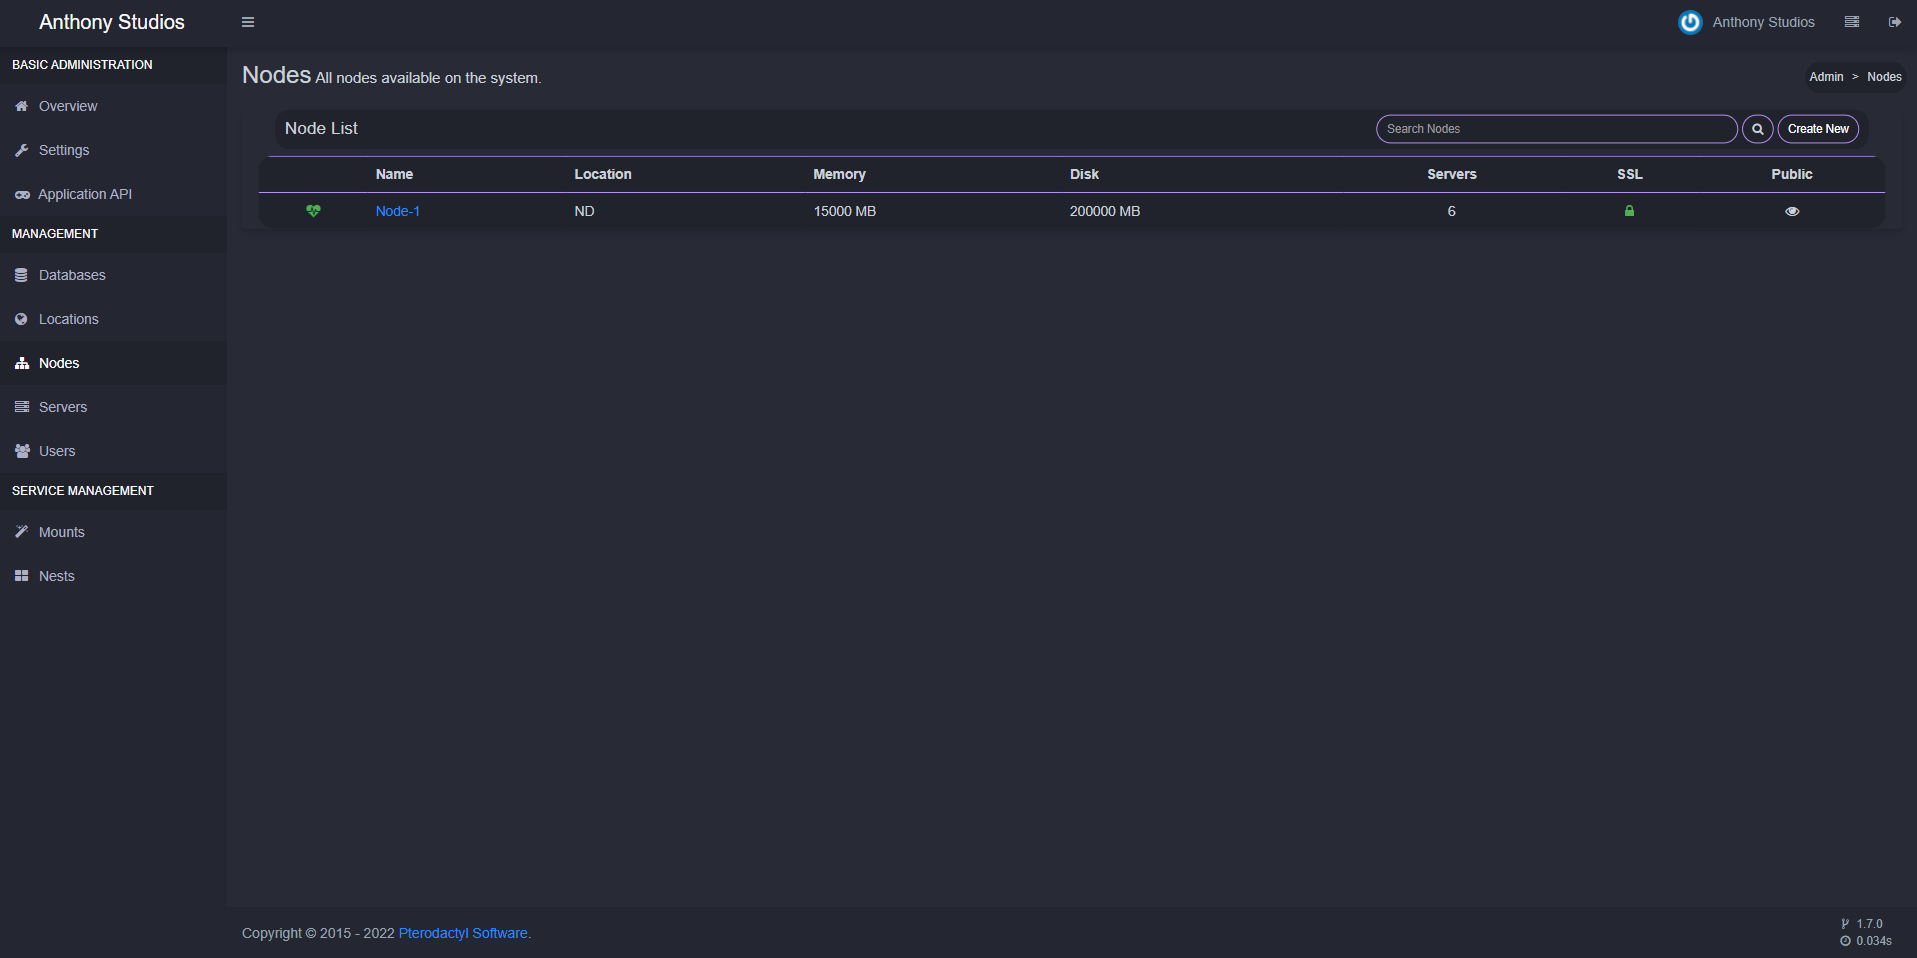Open the Settings page
Screen dimensions: 1917x958
(x=113, y=150)
